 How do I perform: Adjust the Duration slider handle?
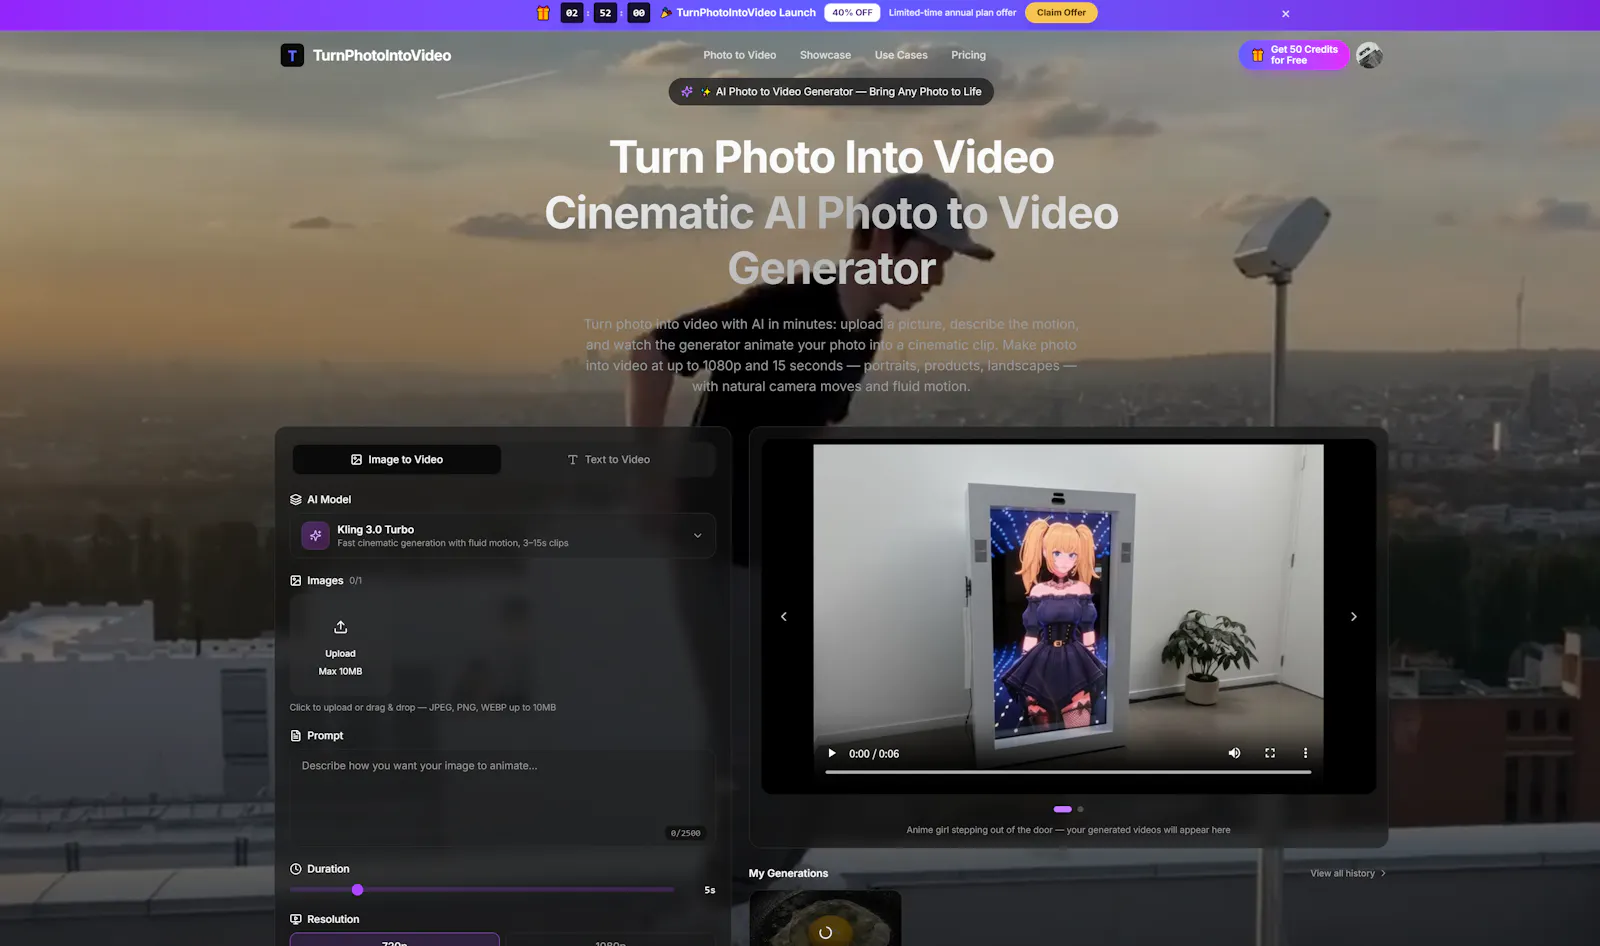pyautogui.click(x=358, y=890)
